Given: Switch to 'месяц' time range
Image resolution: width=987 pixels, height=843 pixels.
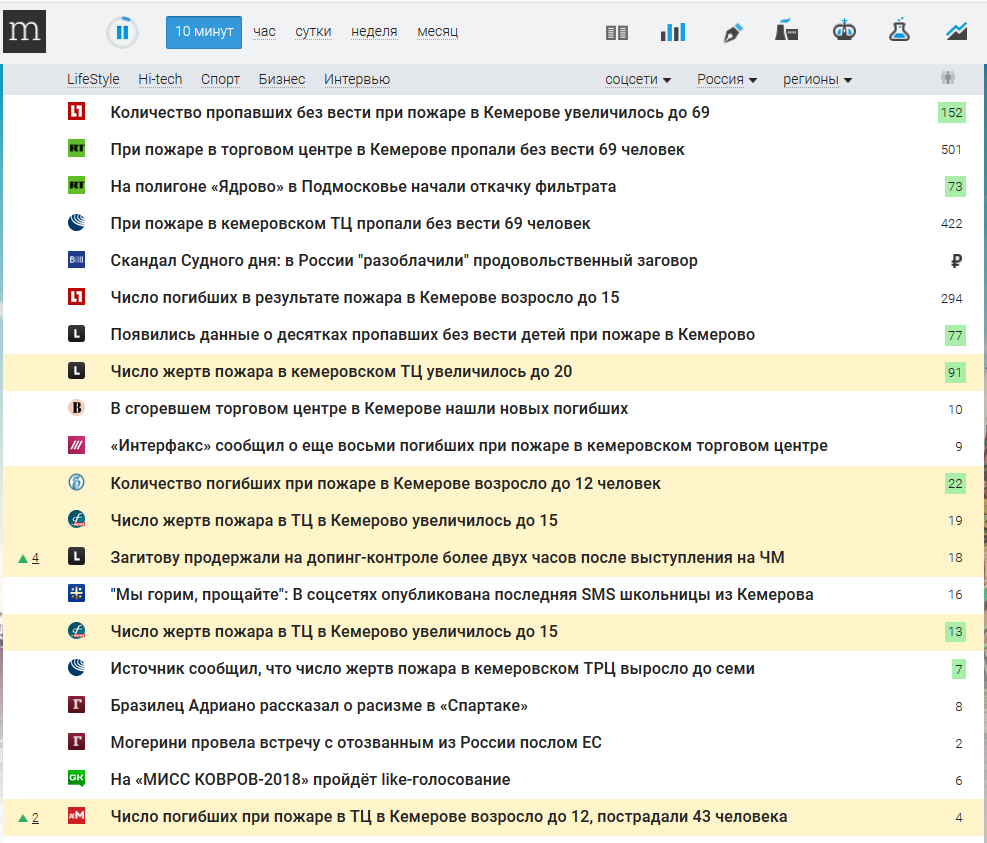Looking at the screenshot, I should click(x=437, y=31).
